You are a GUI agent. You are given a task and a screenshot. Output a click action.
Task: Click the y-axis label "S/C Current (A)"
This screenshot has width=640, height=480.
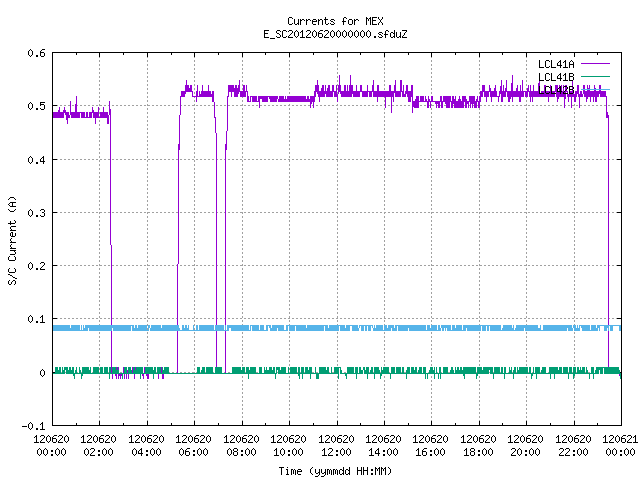(x=13, y=241)
